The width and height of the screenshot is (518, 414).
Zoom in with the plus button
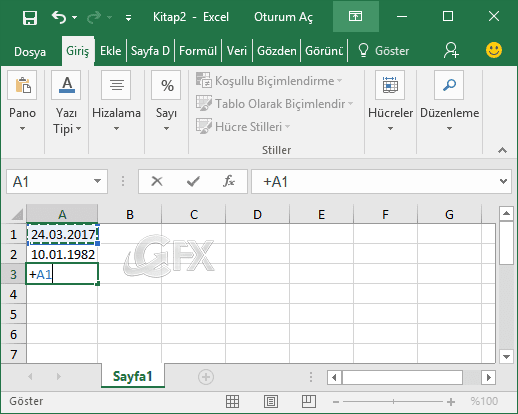coord(451,402)
